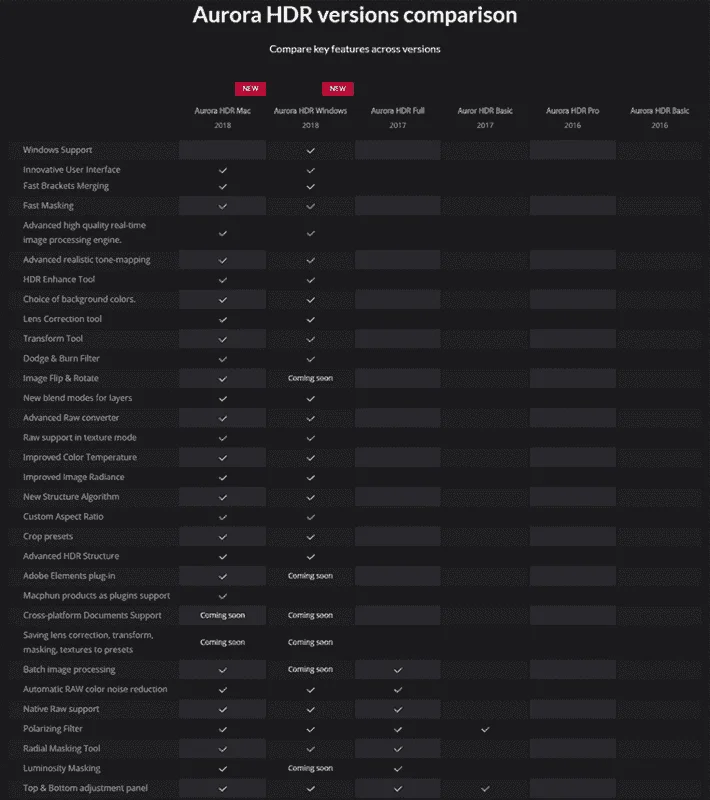This screenshot has width=710, height=800.
Task: Click Top & Bottom adjustment panel checkmark under Basic 2017
Action: [x=485, y=789]
